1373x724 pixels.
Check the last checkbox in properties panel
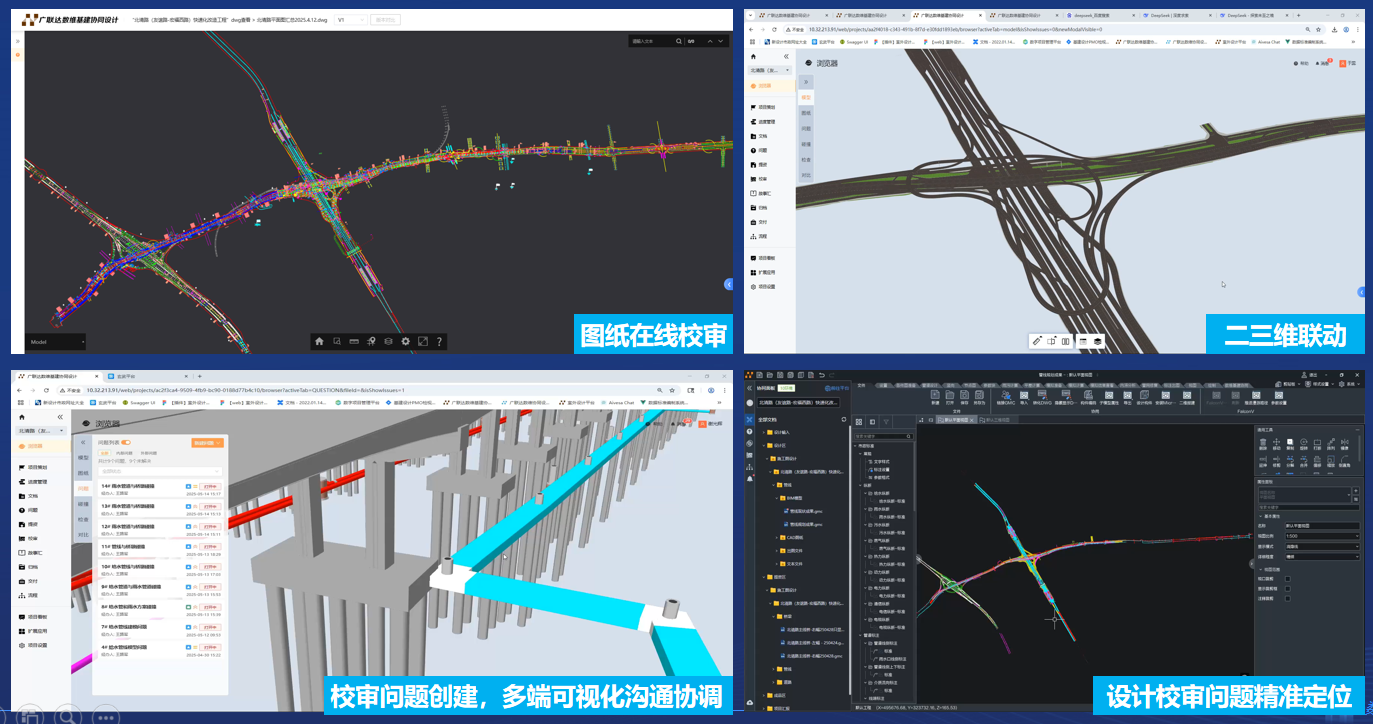1287,598
